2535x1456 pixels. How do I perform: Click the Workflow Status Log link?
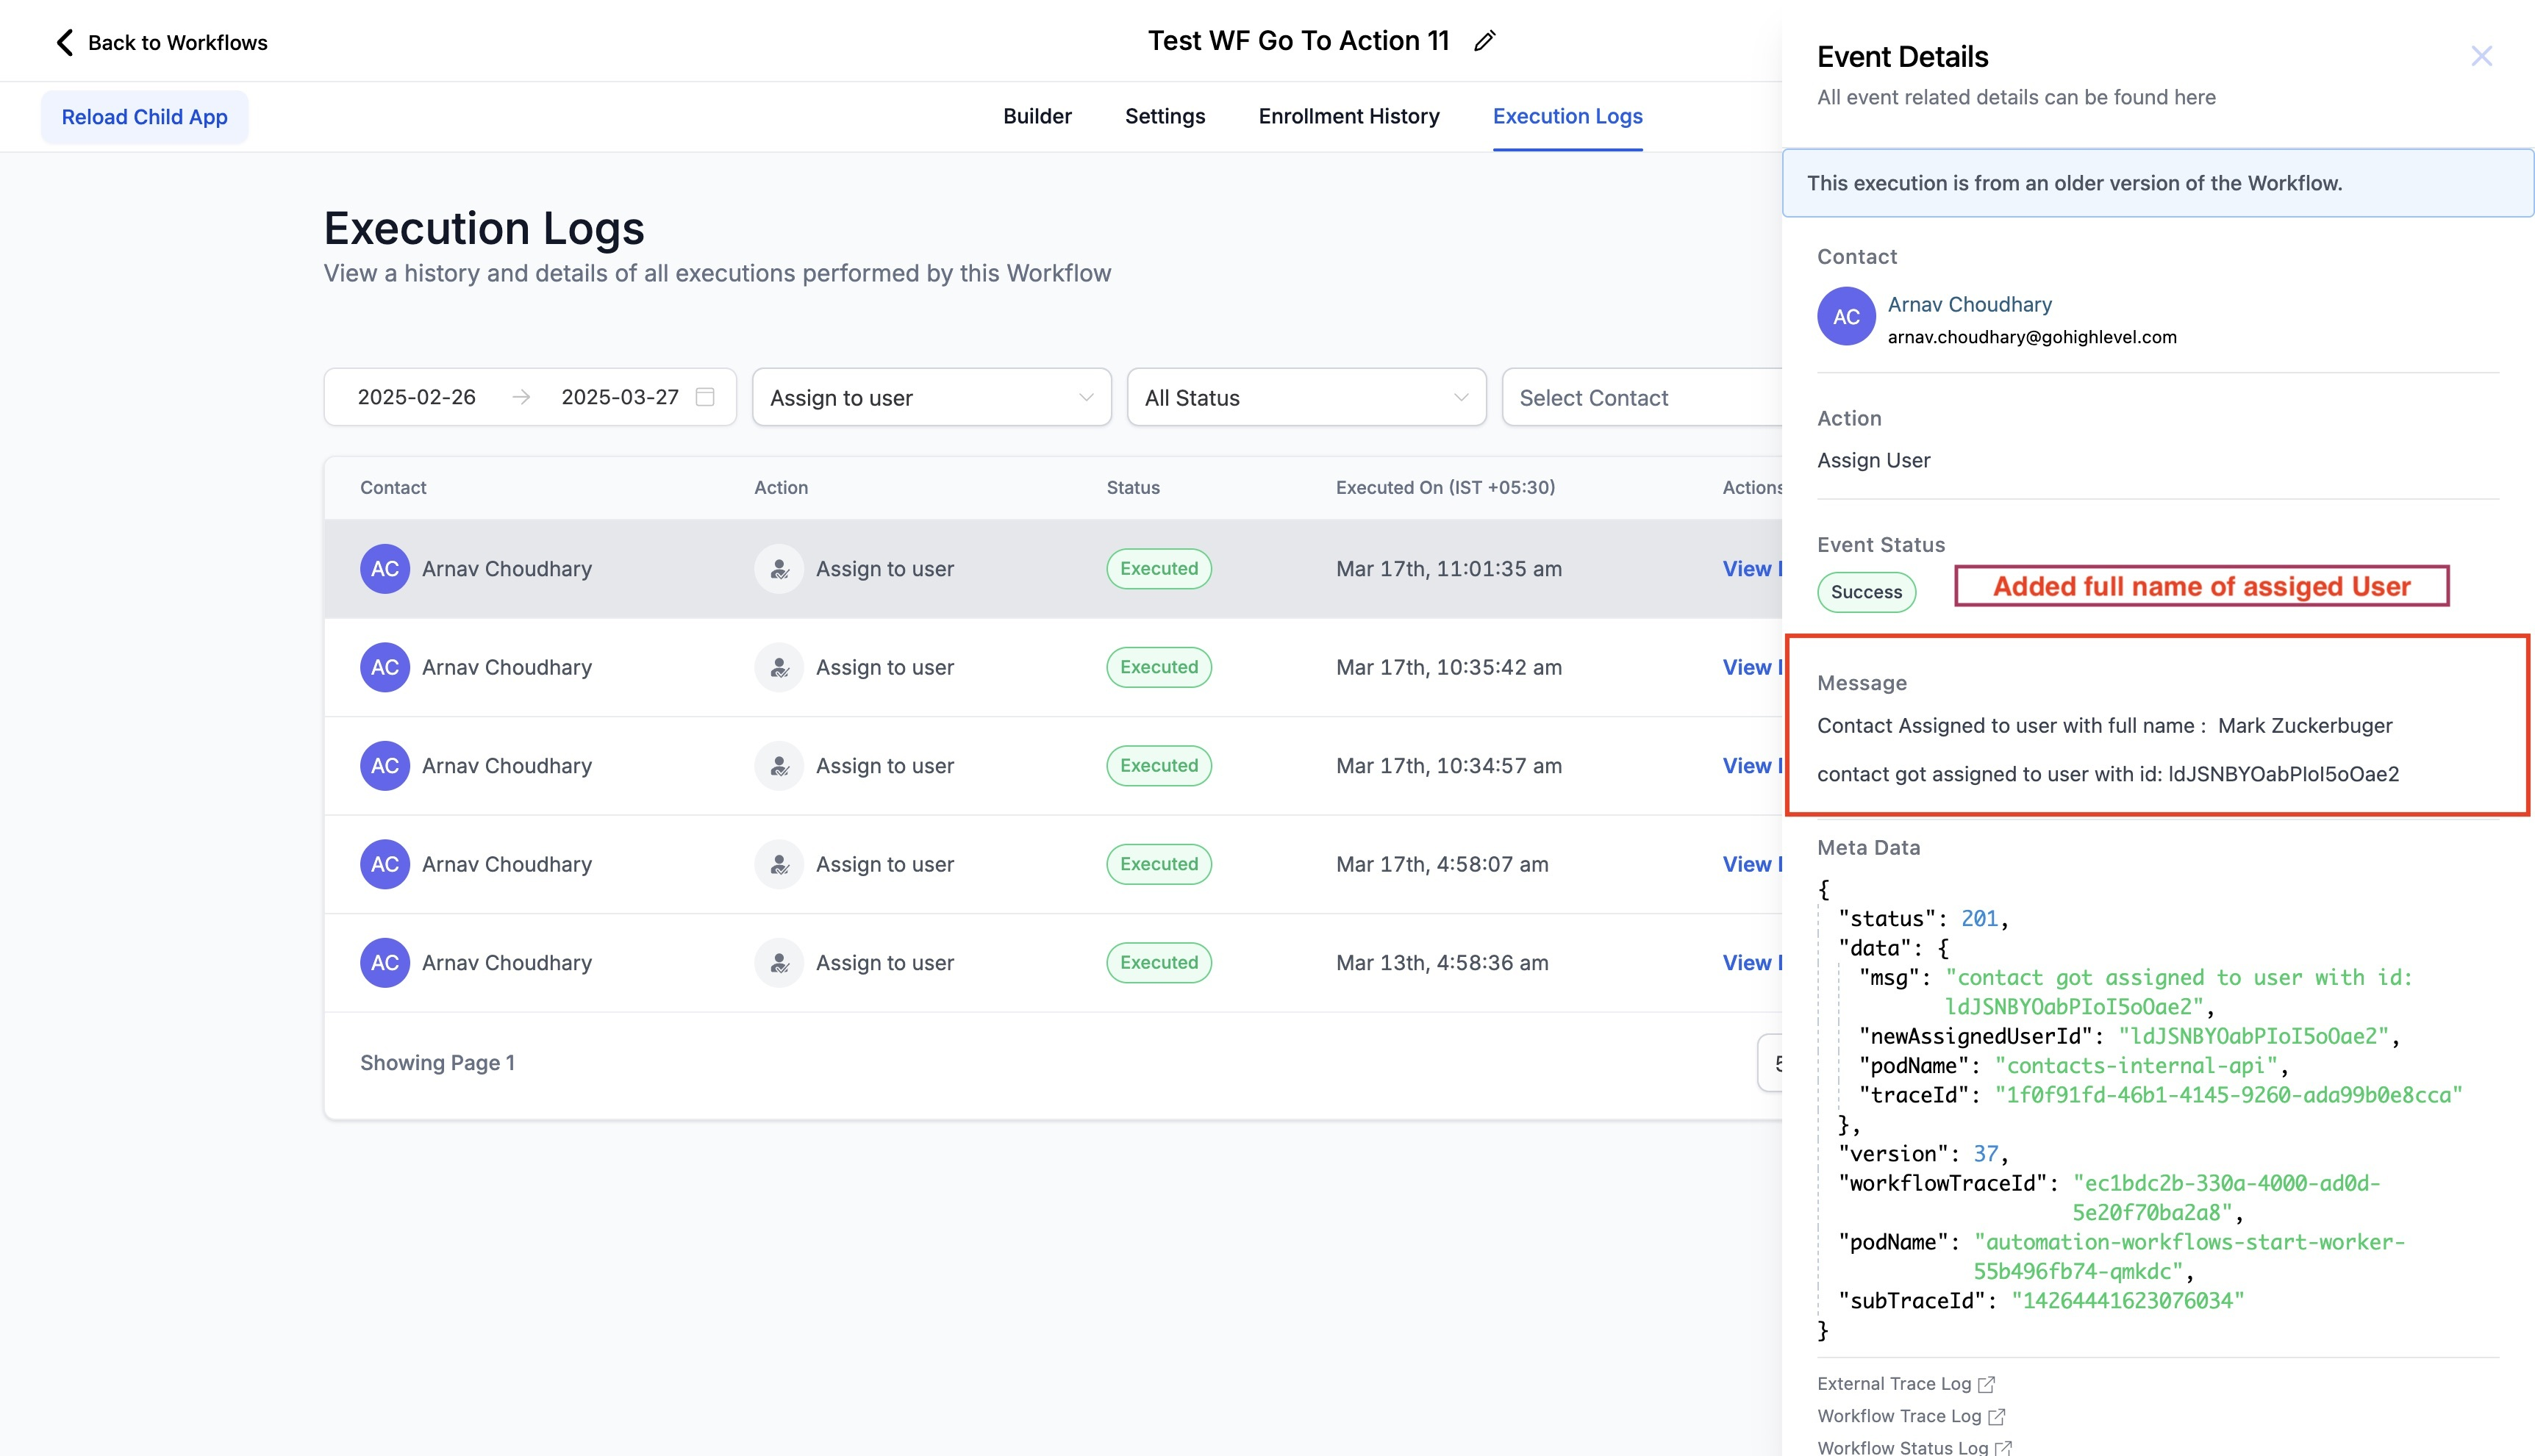(x=1901, y=1447)
